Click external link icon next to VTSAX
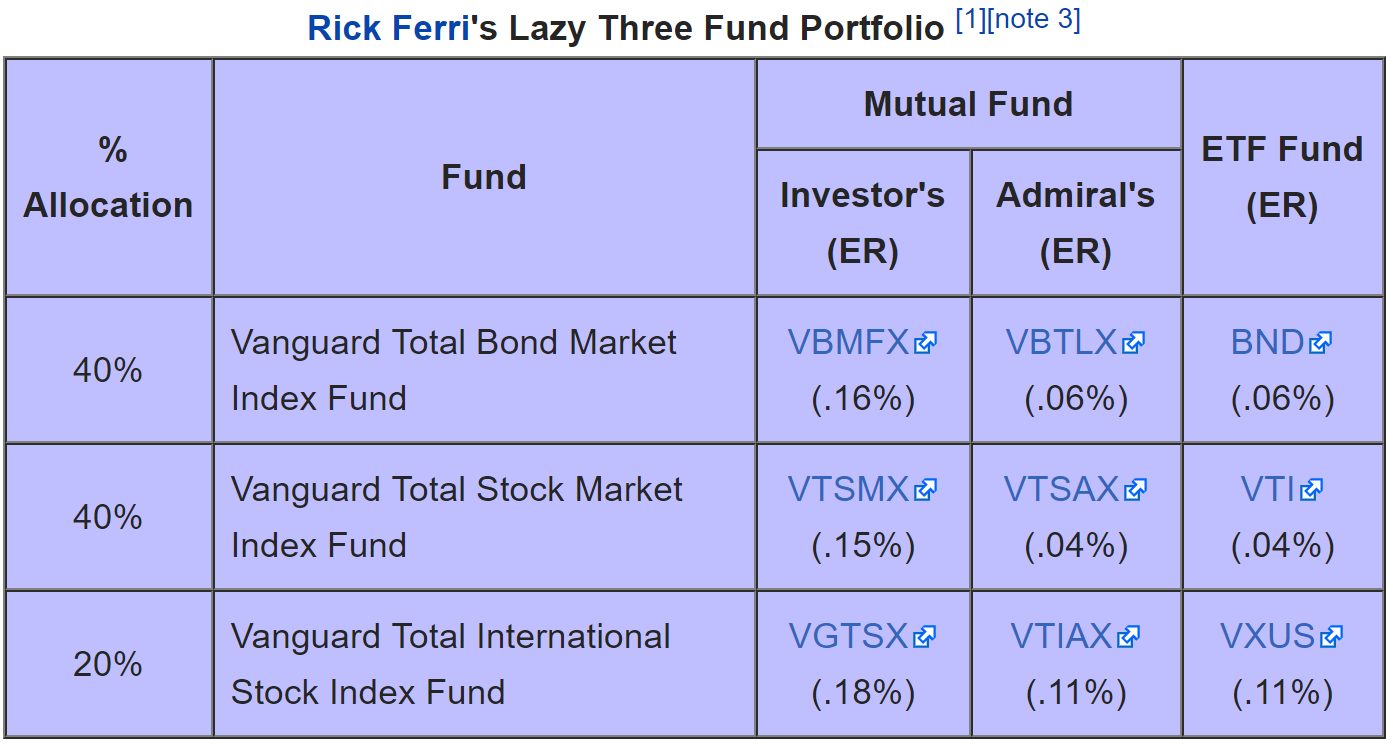The image size is (1393, 750). coord(1135,491)
